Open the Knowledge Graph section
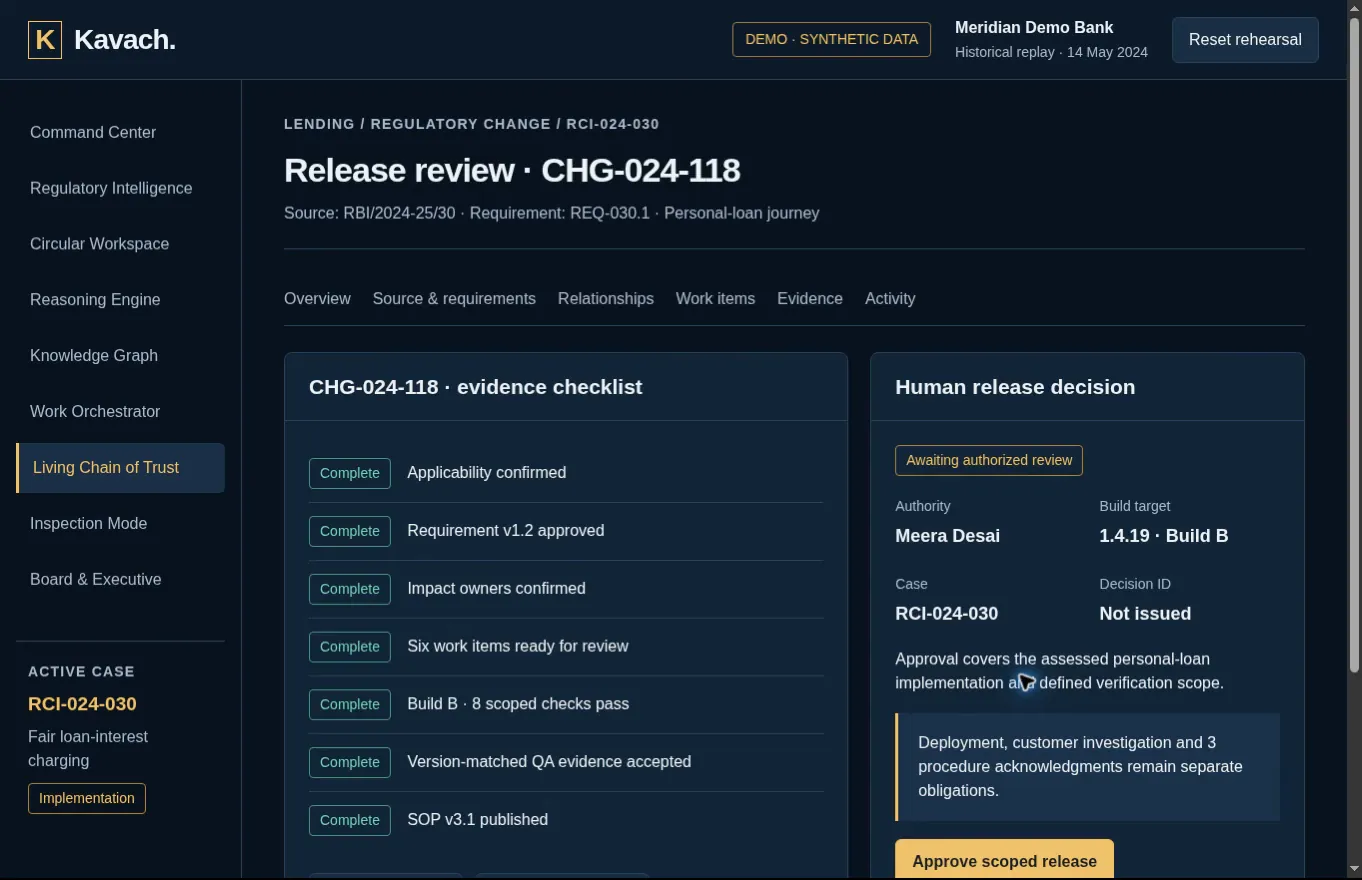Viewport: 1362px width, 880px height. pyautogui.click(x=94, y=356)
